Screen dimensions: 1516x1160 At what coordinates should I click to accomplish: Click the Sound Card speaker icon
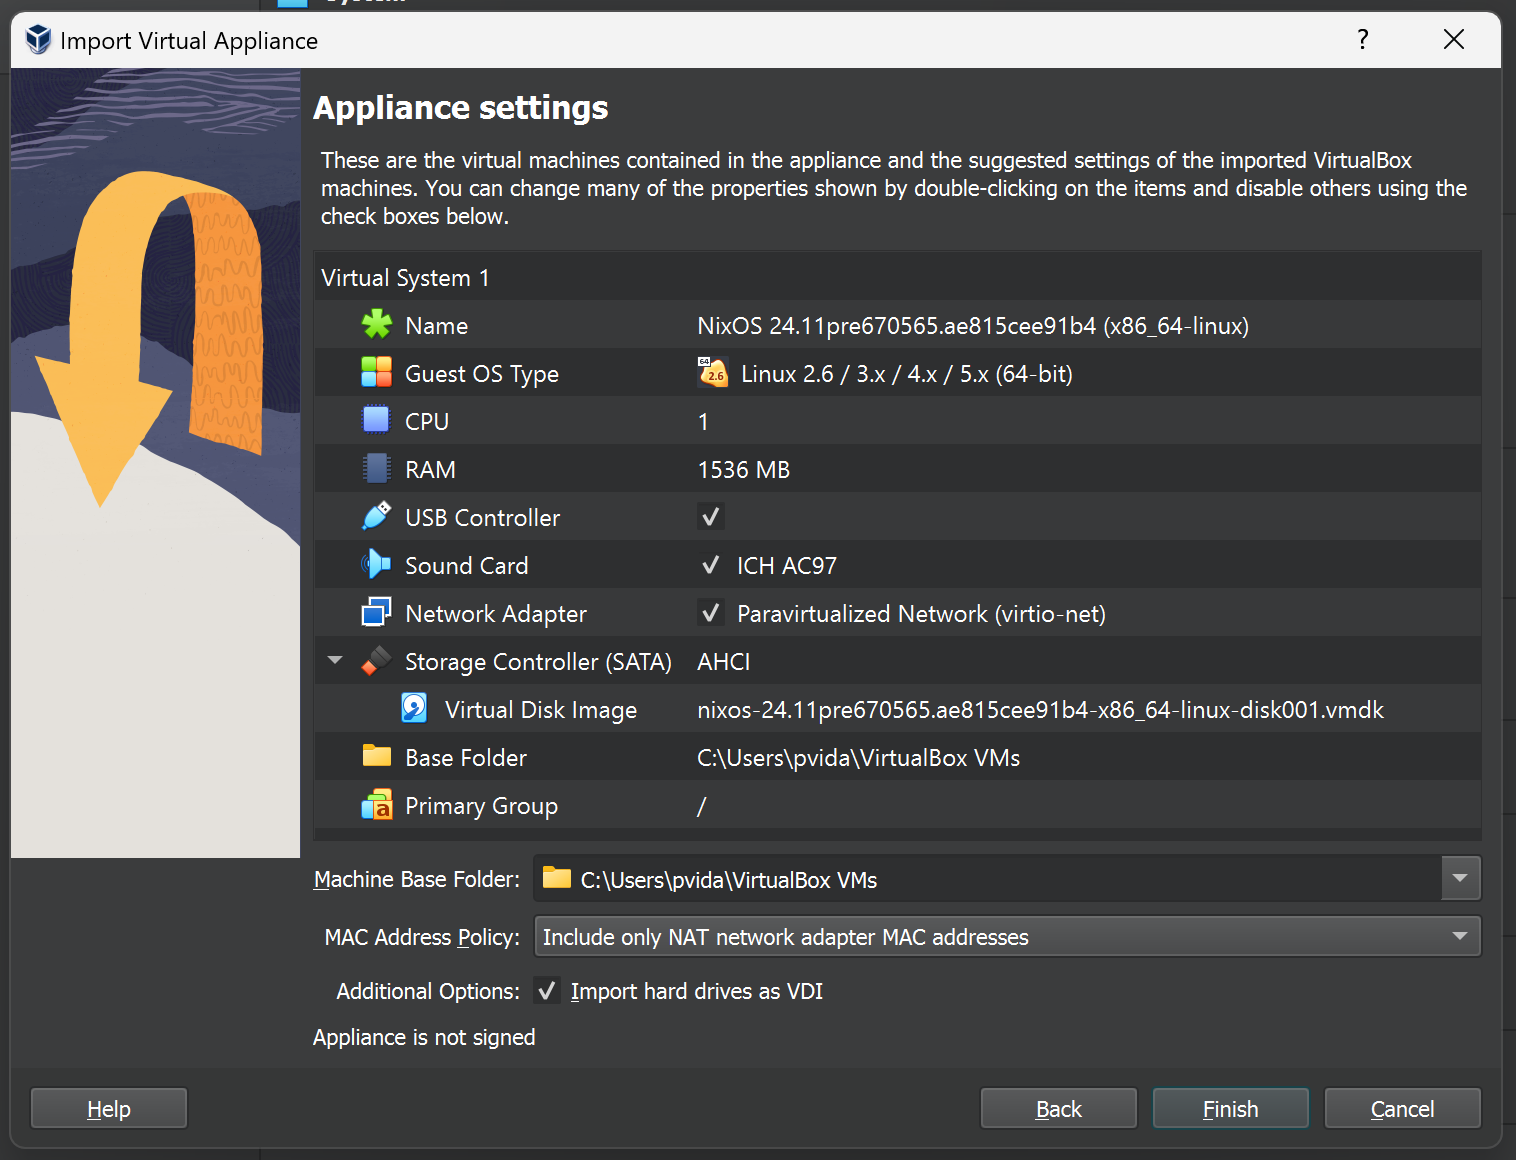pos(377,565)
